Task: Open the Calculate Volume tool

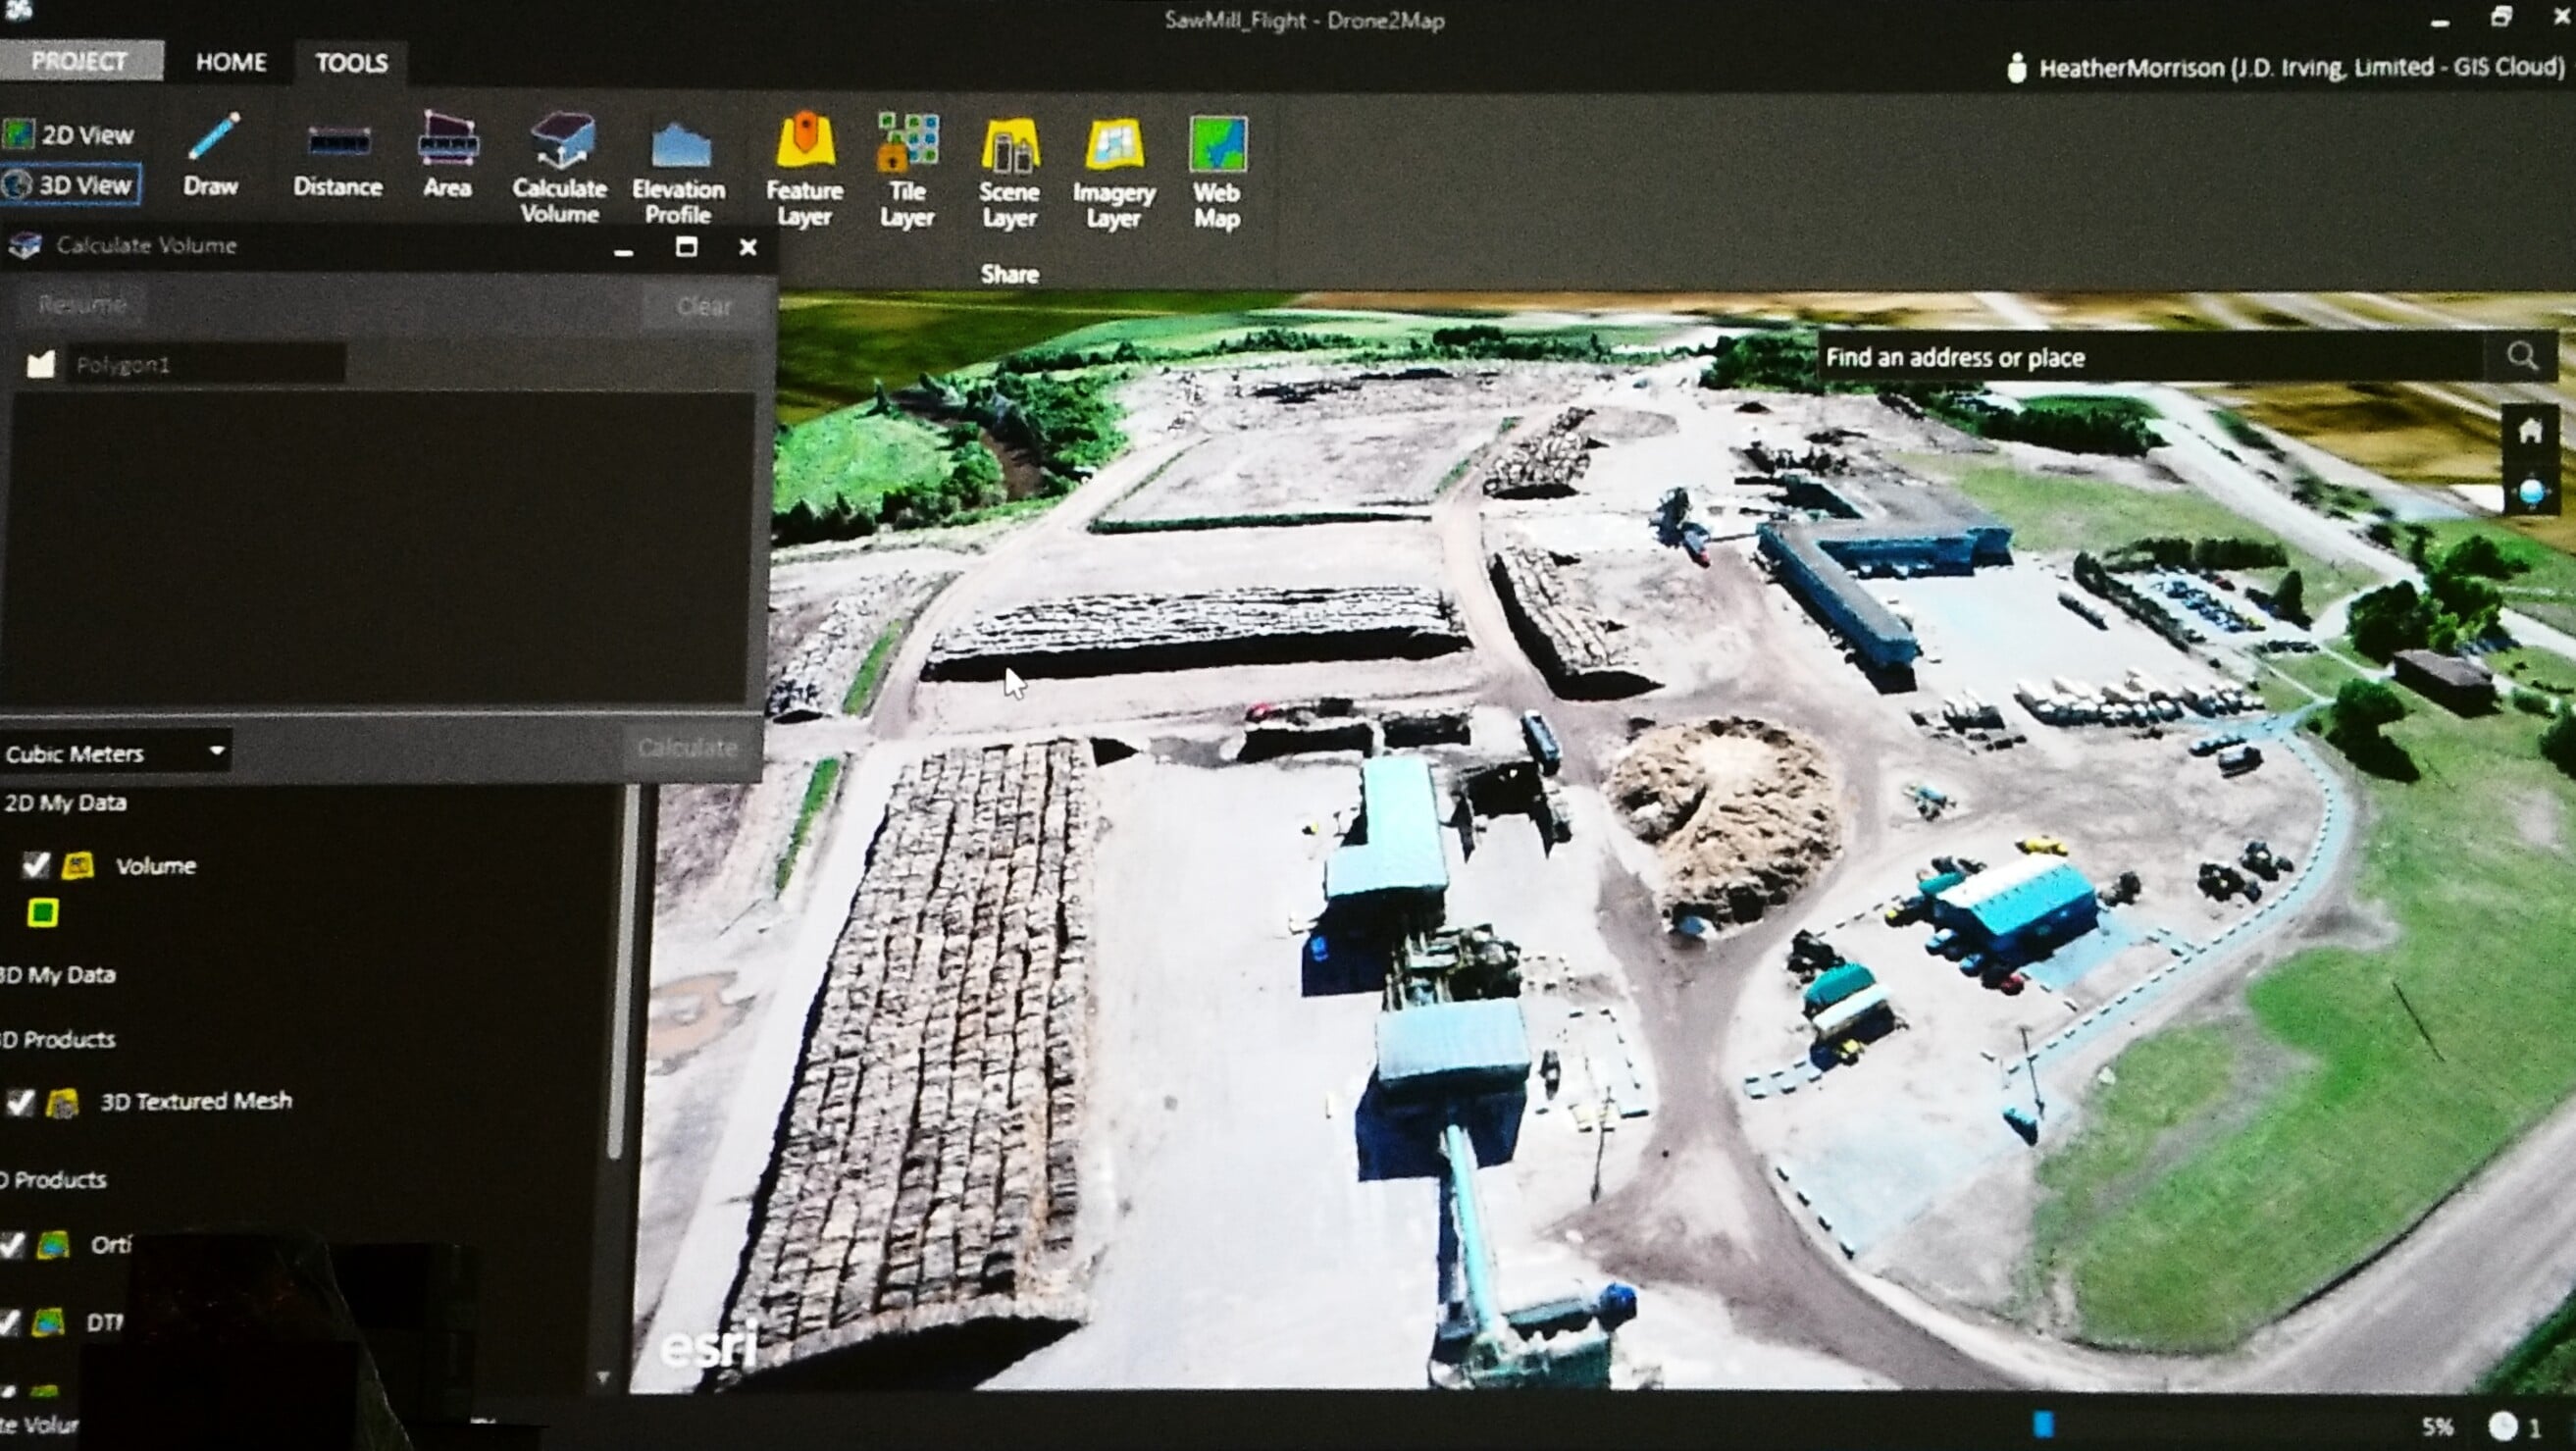Action: [560, 168]
